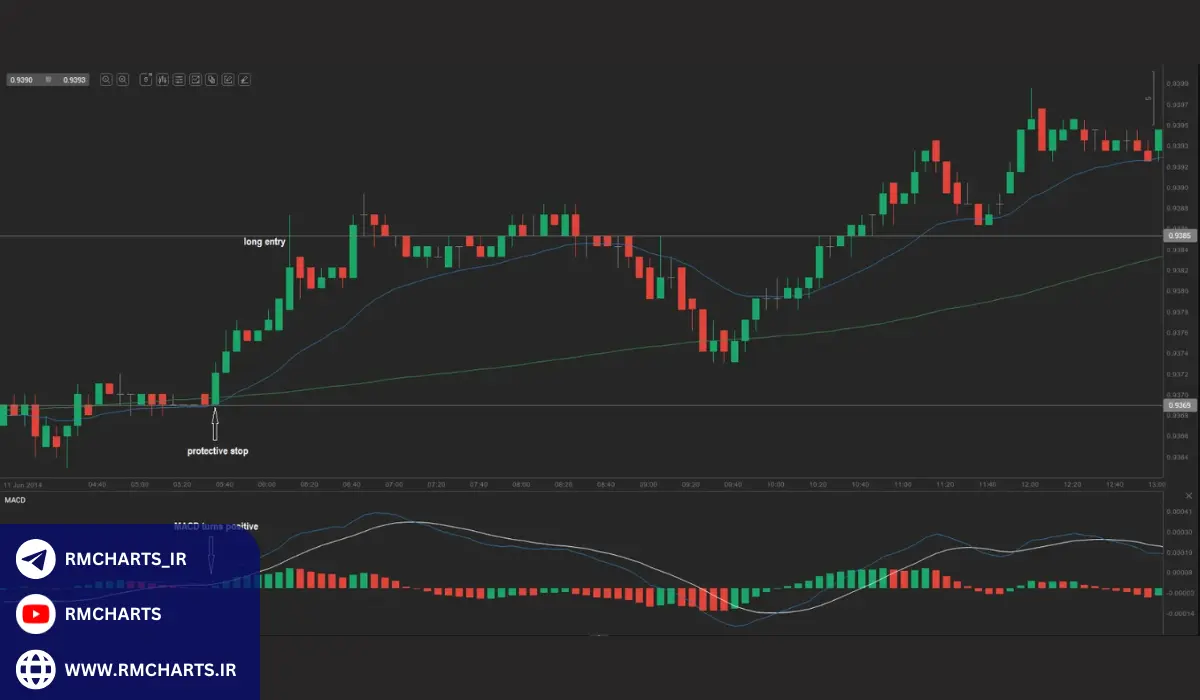Open the WWW.RMCHARTS.IR link text
Screen dimensions: 1200x700
click(150, 669)
